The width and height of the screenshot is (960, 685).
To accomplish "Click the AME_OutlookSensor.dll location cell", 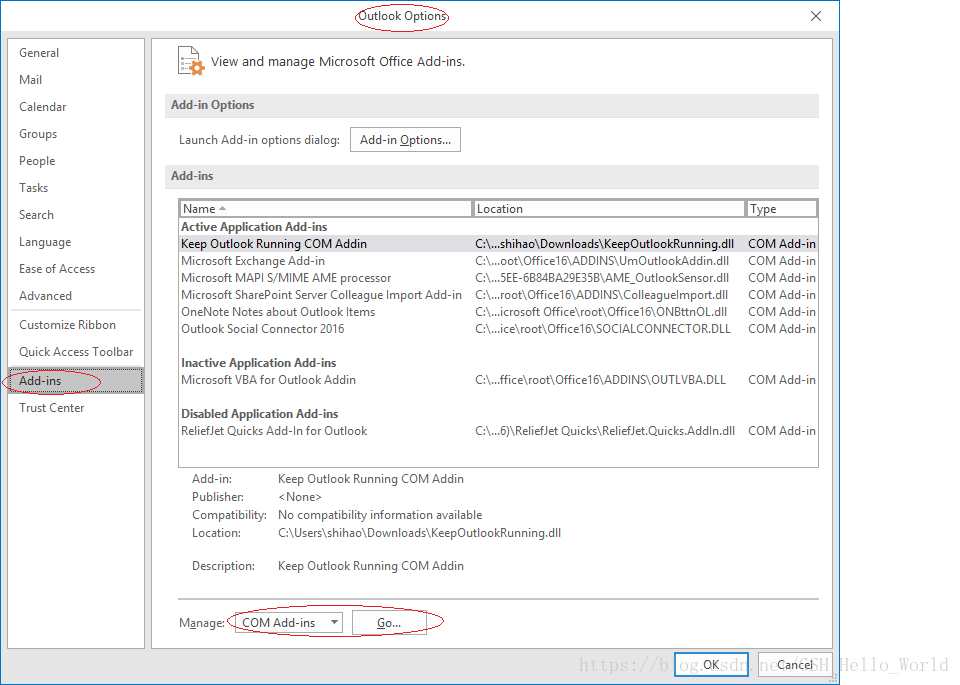I will 602,278.
